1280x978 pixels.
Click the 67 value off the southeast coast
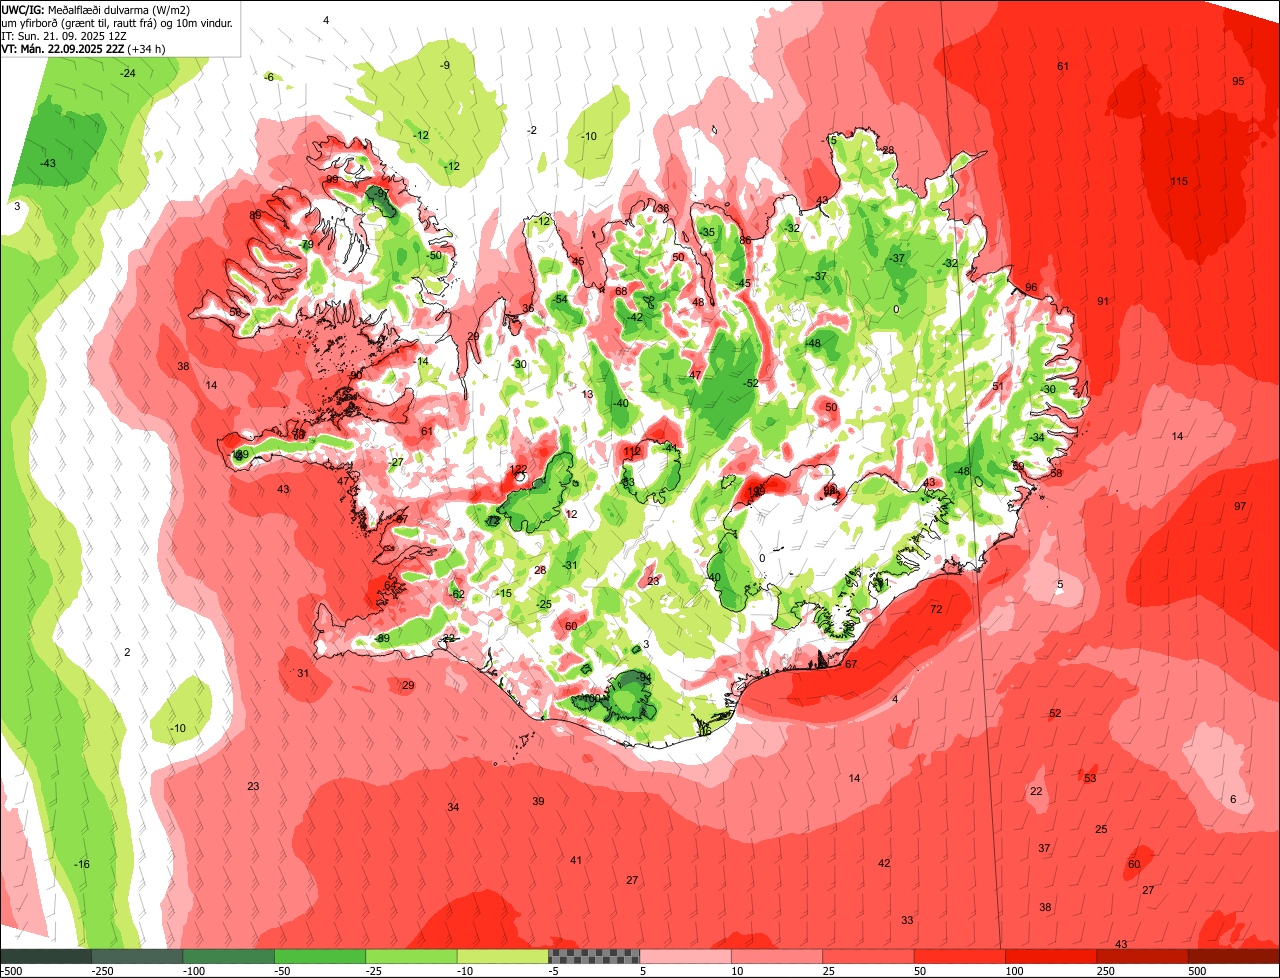851,664
